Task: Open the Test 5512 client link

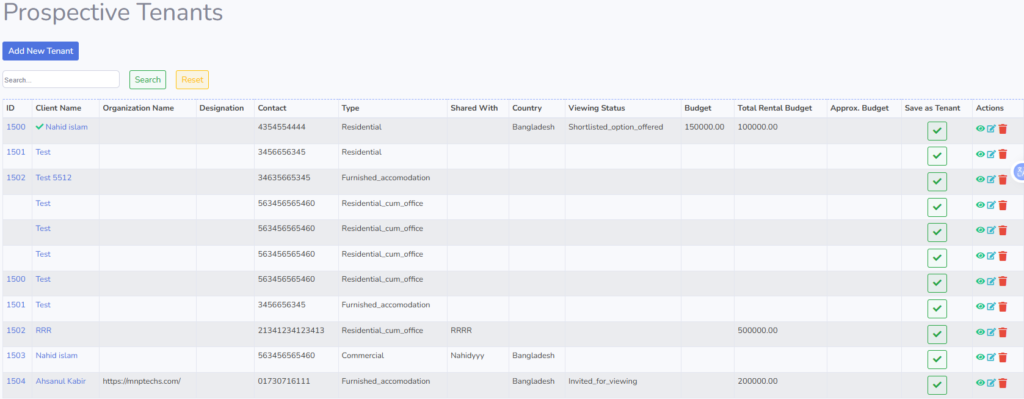Action: [54, 177]
